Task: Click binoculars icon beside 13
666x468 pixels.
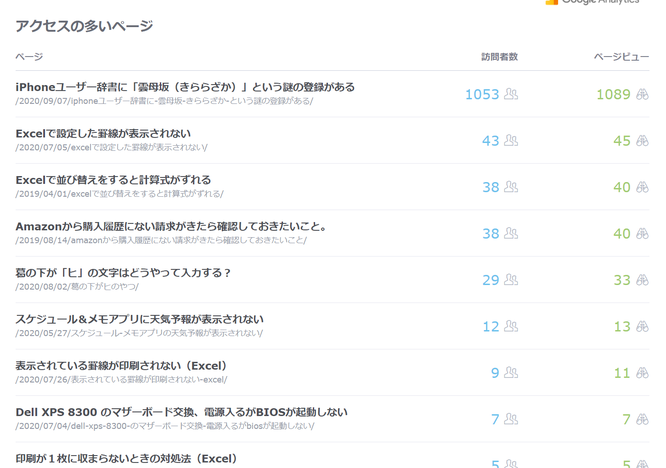Action: tap(642, 326)
